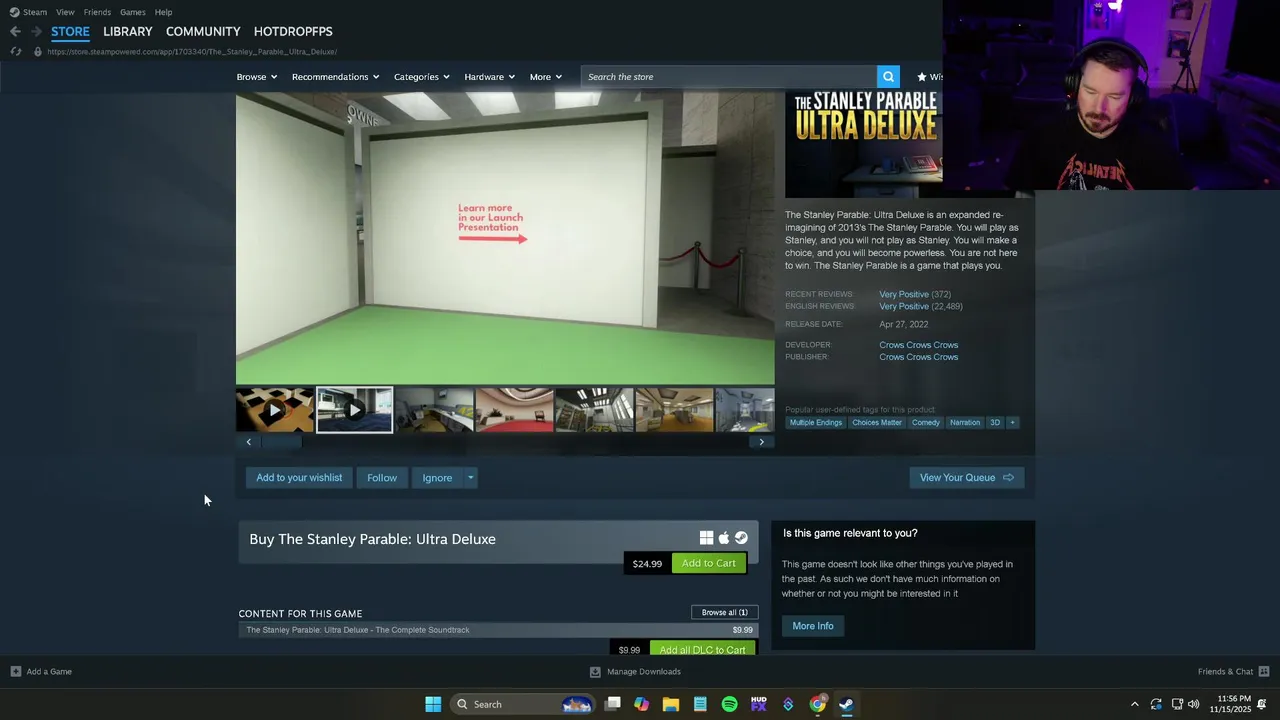
Task: Click the Ignore button
Action: click(x=437, y=478)
